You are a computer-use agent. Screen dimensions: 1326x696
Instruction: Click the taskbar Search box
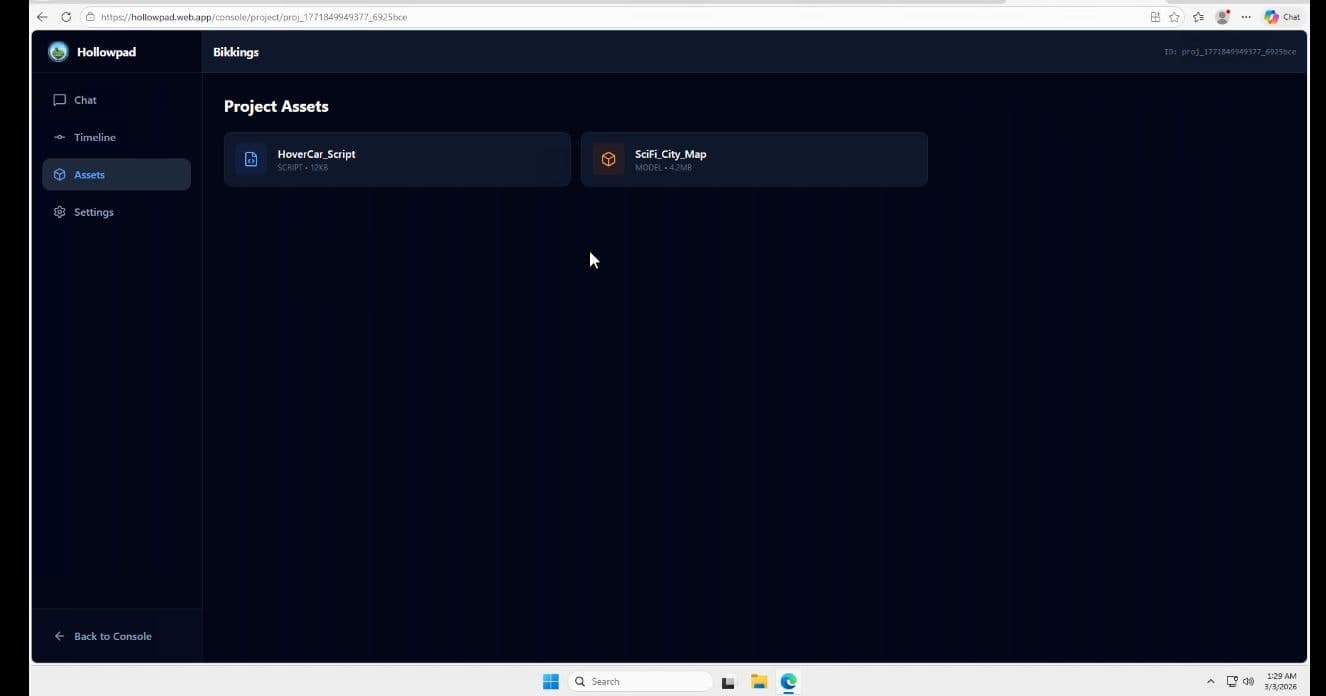(x=640, y=681)
